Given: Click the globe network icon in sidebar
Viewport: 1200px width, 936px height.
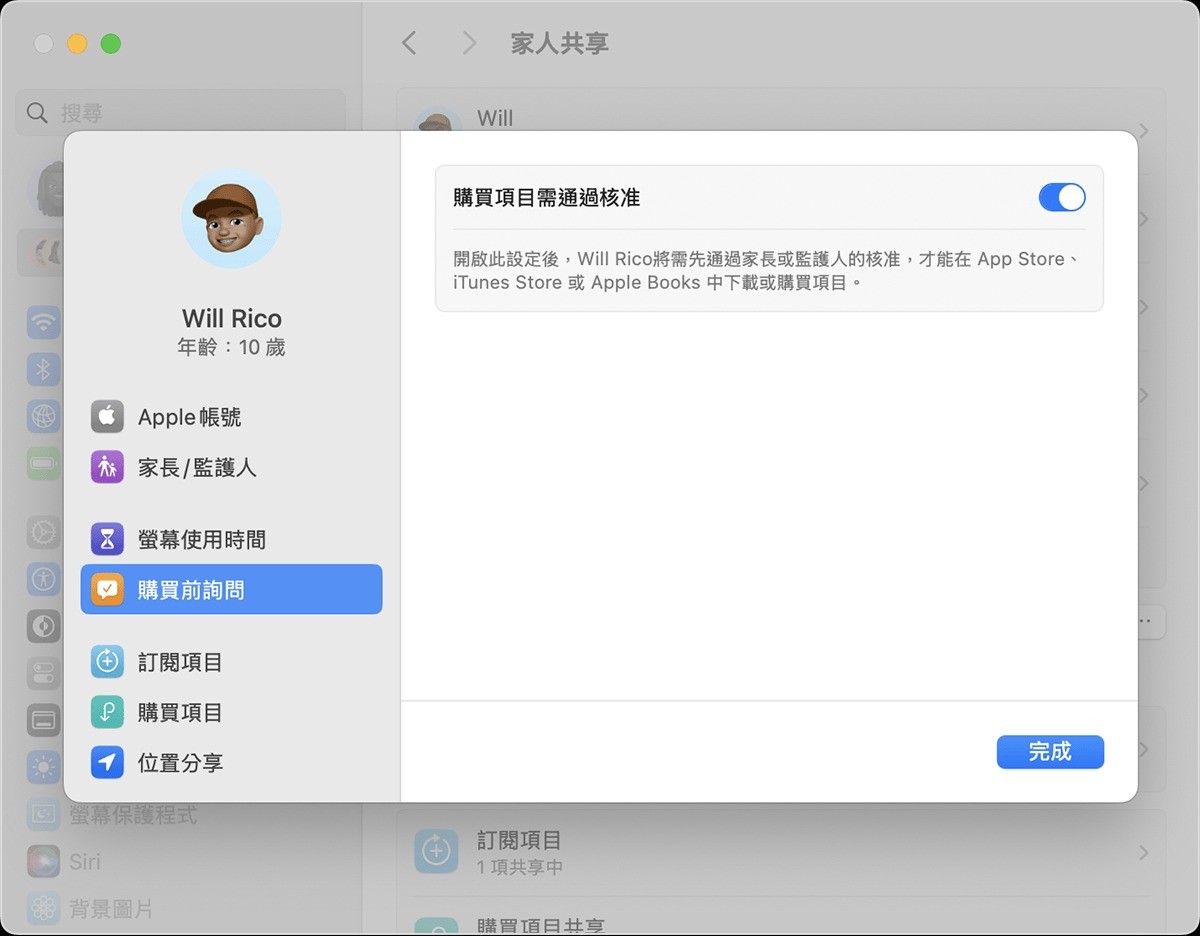Looking at the screenshot, I should click(x=43, y=417).
